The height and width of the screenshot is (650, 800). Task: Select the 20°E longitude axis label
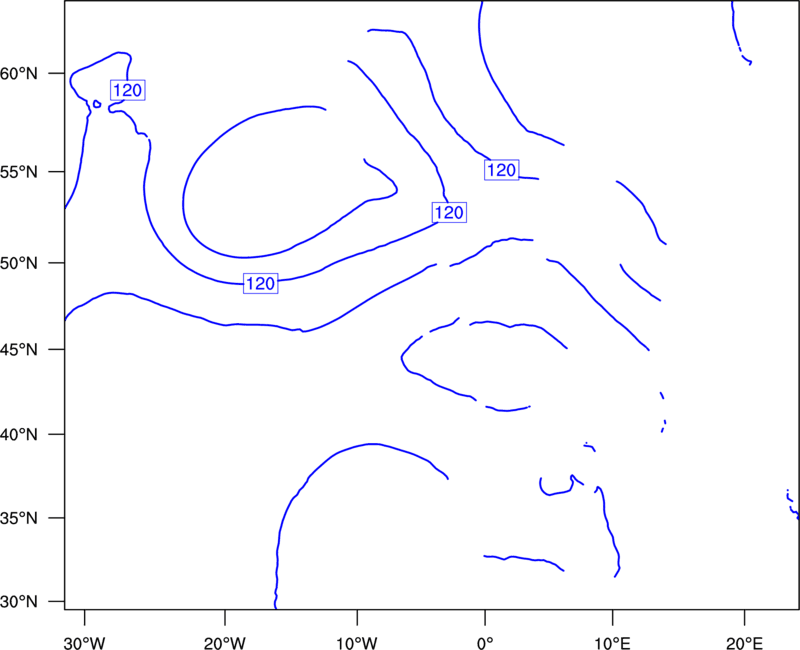[744, 643]
